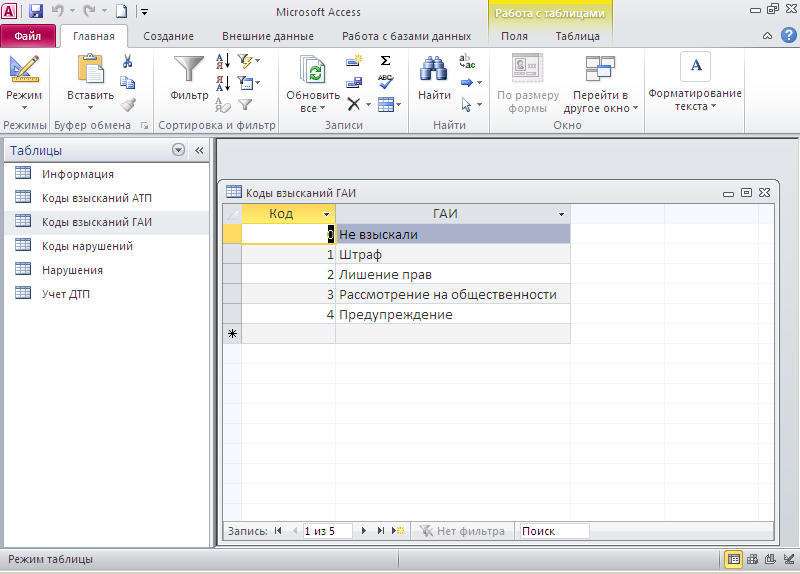
Task: Switch to the Создание ribbon tab
Action: tap(168, 36)
